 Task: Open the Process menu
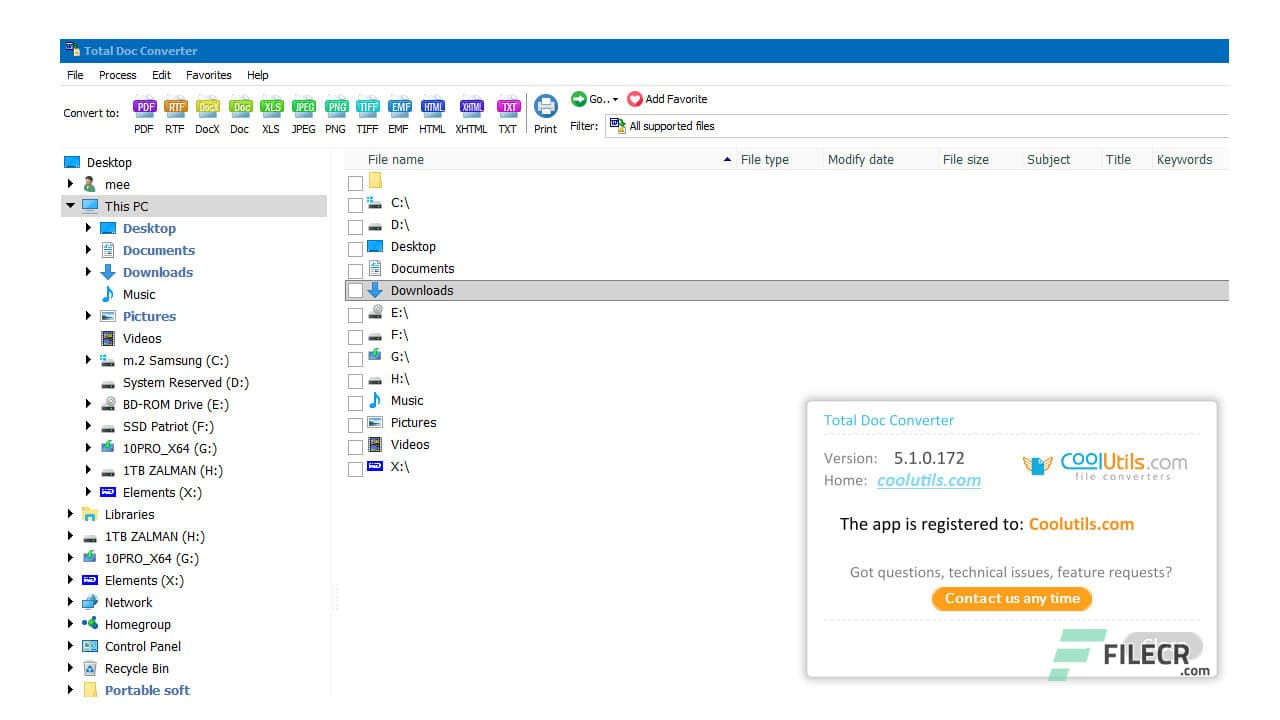click(x=117, y=74)
